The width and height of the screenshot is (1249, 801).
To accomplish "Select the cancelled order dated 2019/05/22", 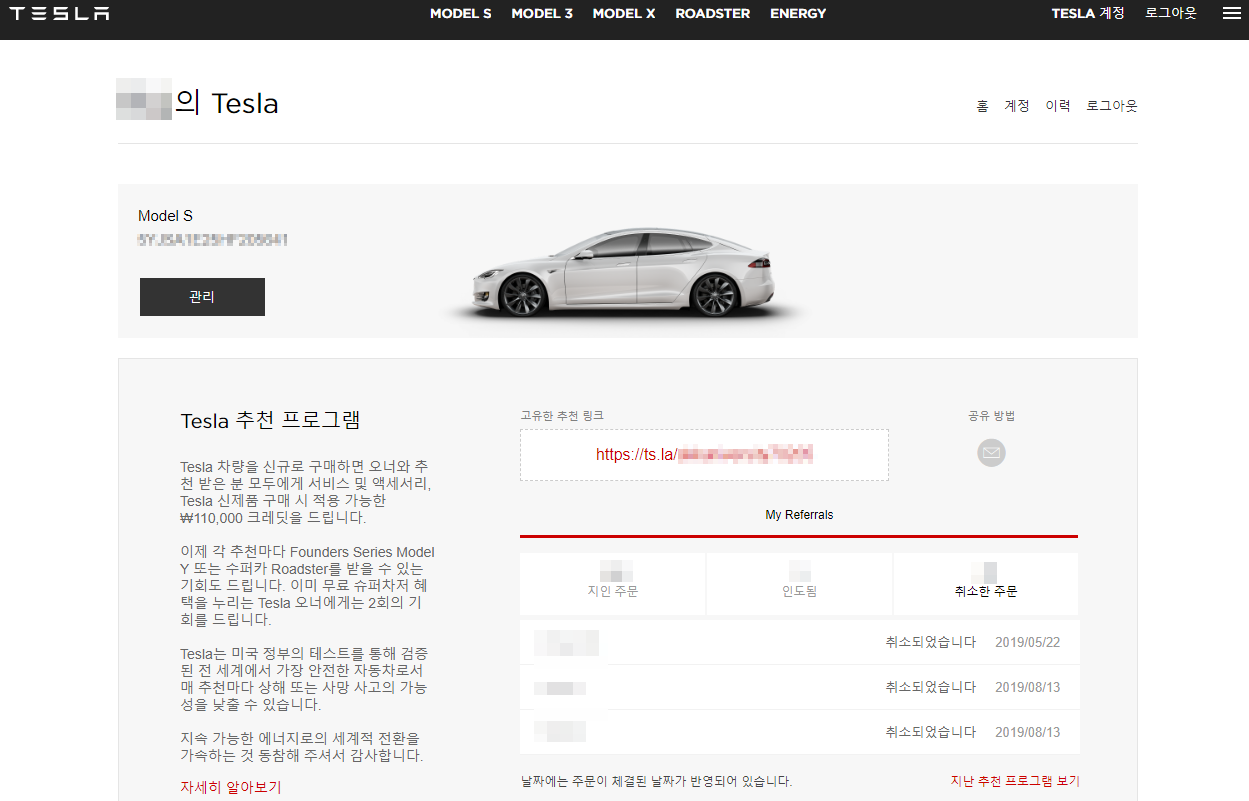I will point(799,642).
